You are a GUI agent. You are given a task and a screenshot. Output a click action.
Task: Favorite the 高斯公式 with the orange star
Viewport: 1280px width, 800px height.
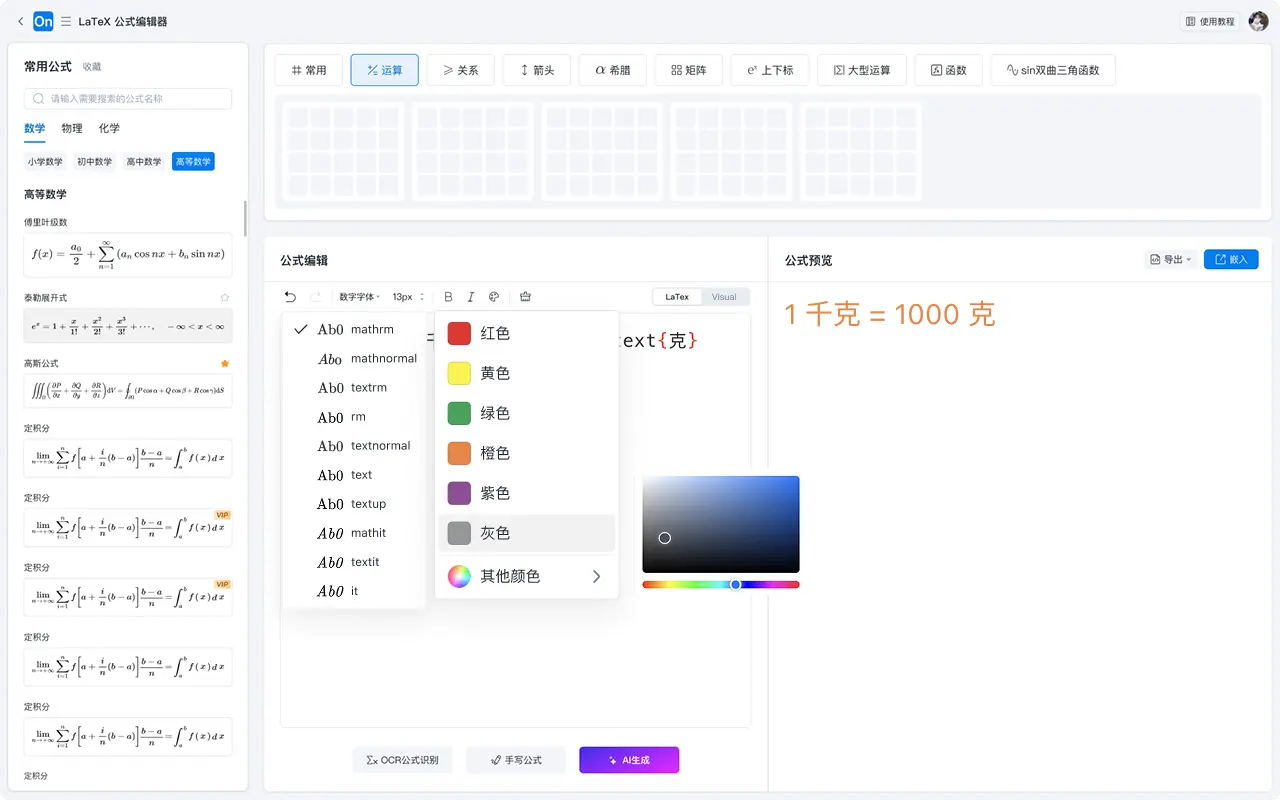pyautogui.click(x=225, y=363)
